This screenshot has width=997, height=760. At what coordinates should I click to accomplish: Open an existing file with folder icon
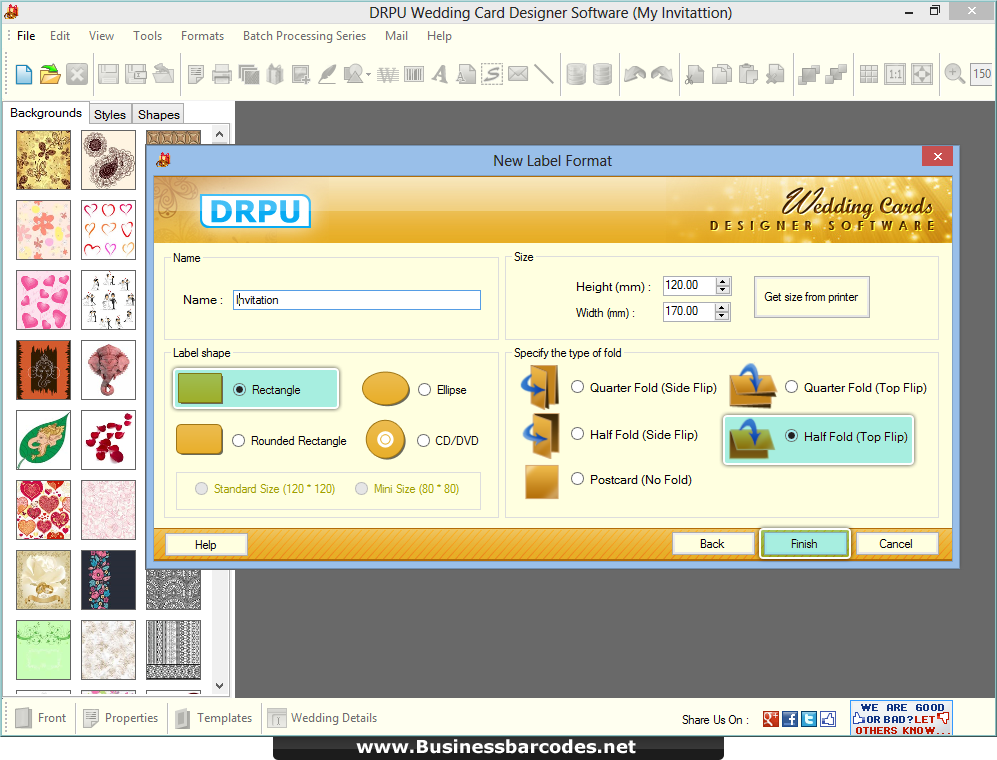tap(50, 74)
